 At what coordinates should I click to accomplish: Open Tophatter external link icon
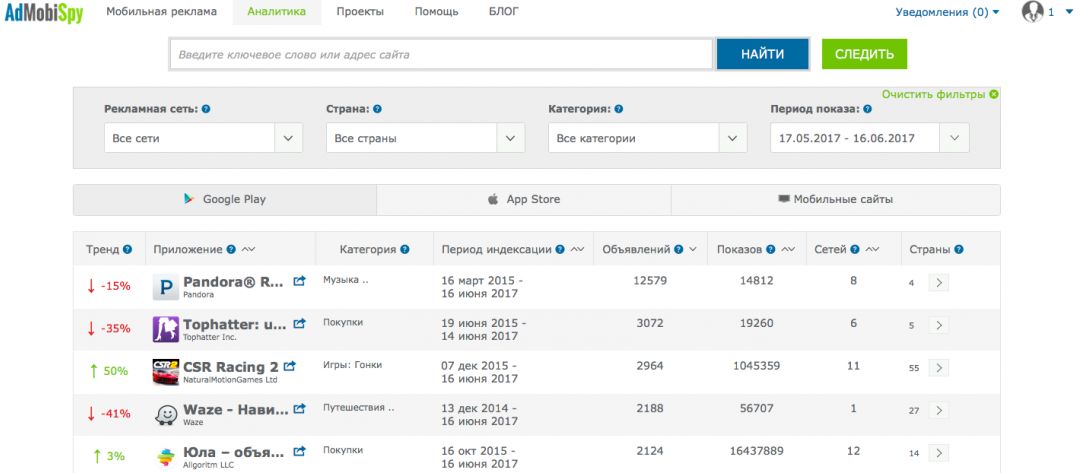299,324
